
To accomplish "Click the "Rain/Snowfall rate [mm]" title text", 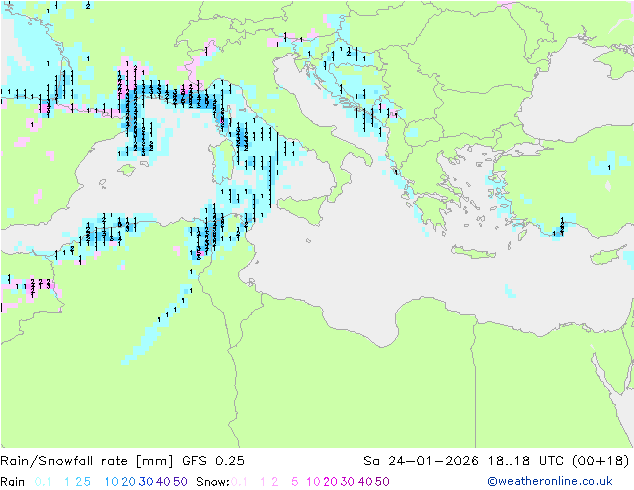I will tap(87, 461).
